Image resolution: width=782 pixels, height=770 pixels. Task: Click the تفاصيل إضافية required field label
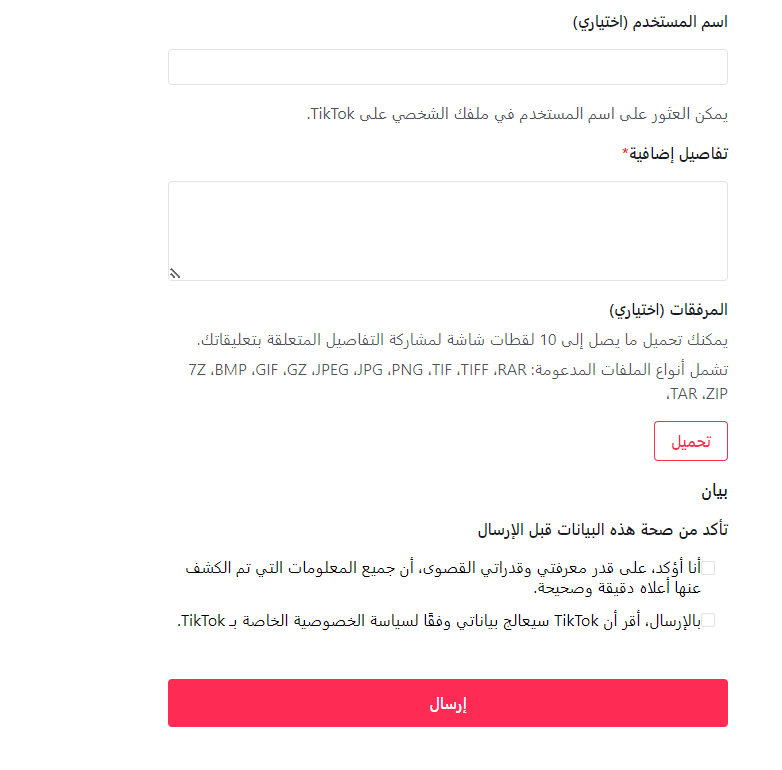click(x=679, y=154)
